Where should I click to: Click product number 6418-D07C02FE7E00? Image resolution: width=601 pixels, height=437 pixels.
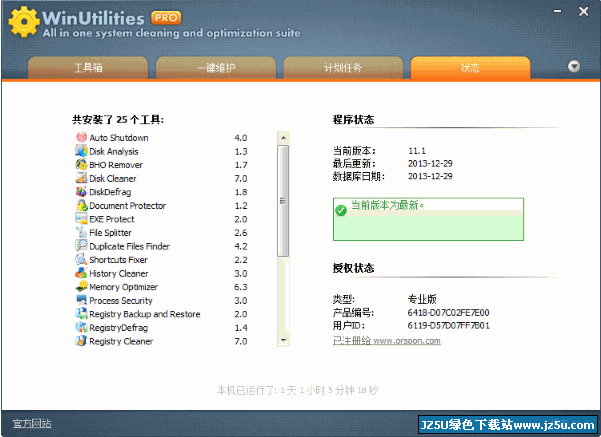[x=448, y=313]
